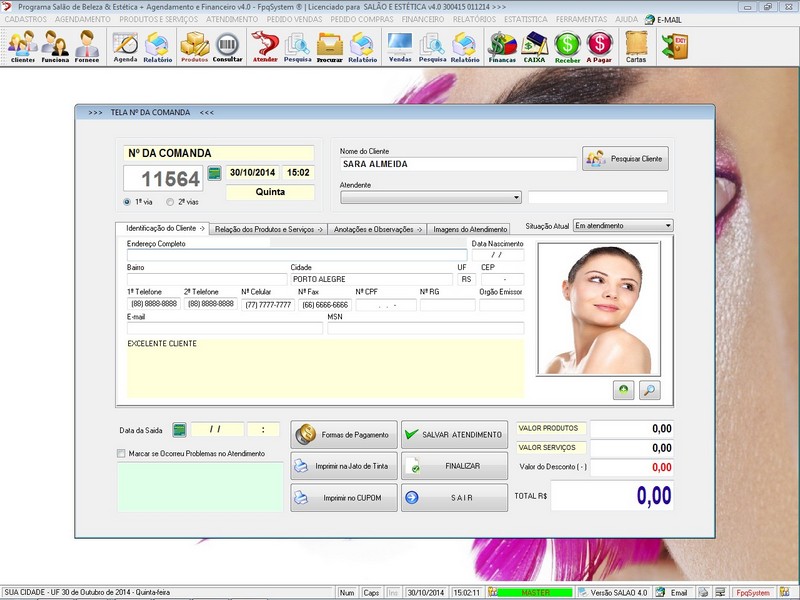The width and height of the screenshot is (800, 600).
Task: Expand the Atendente dropdown
Action: click(516, 197)
